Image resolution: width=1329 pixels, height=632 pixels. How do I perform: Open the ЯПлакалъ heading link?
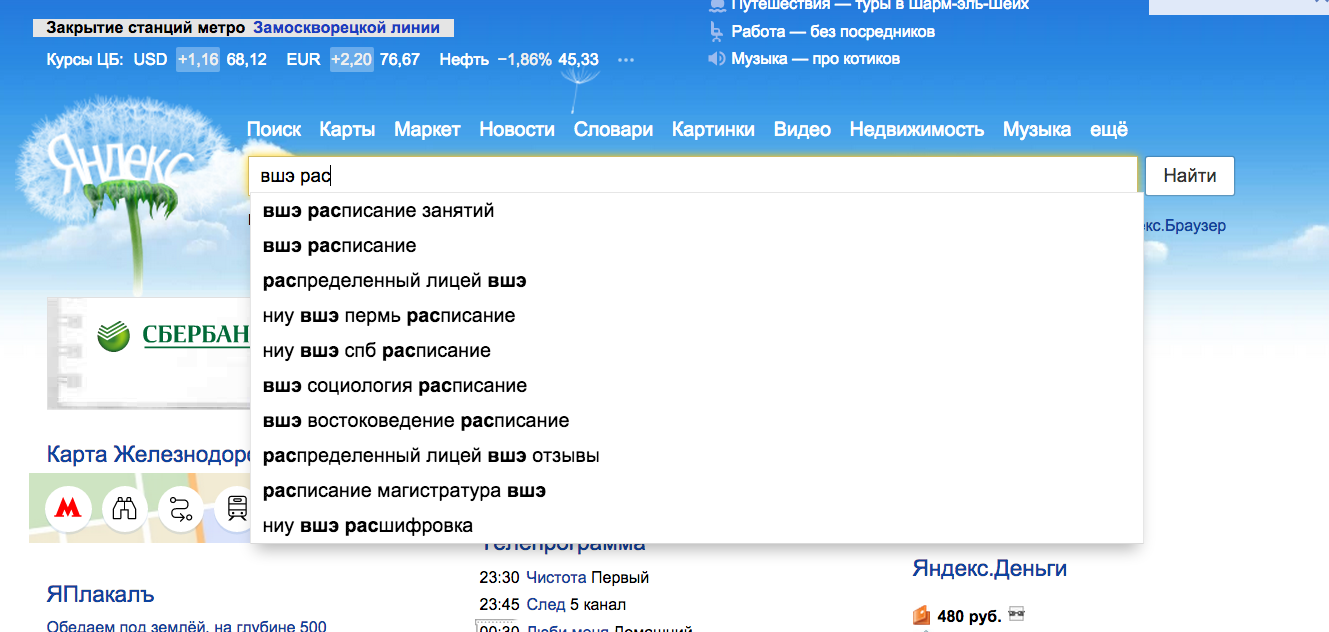(x=100, y=594)
